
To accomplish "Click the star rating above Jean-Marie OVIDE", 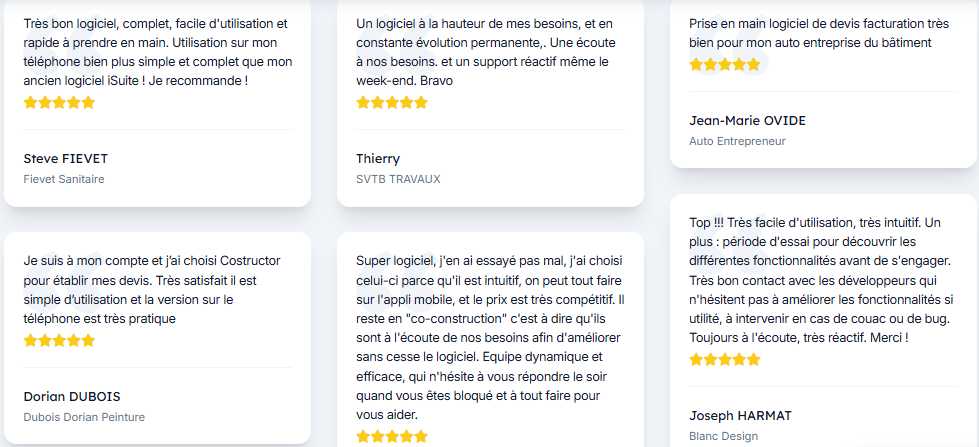I will (725, 64).
